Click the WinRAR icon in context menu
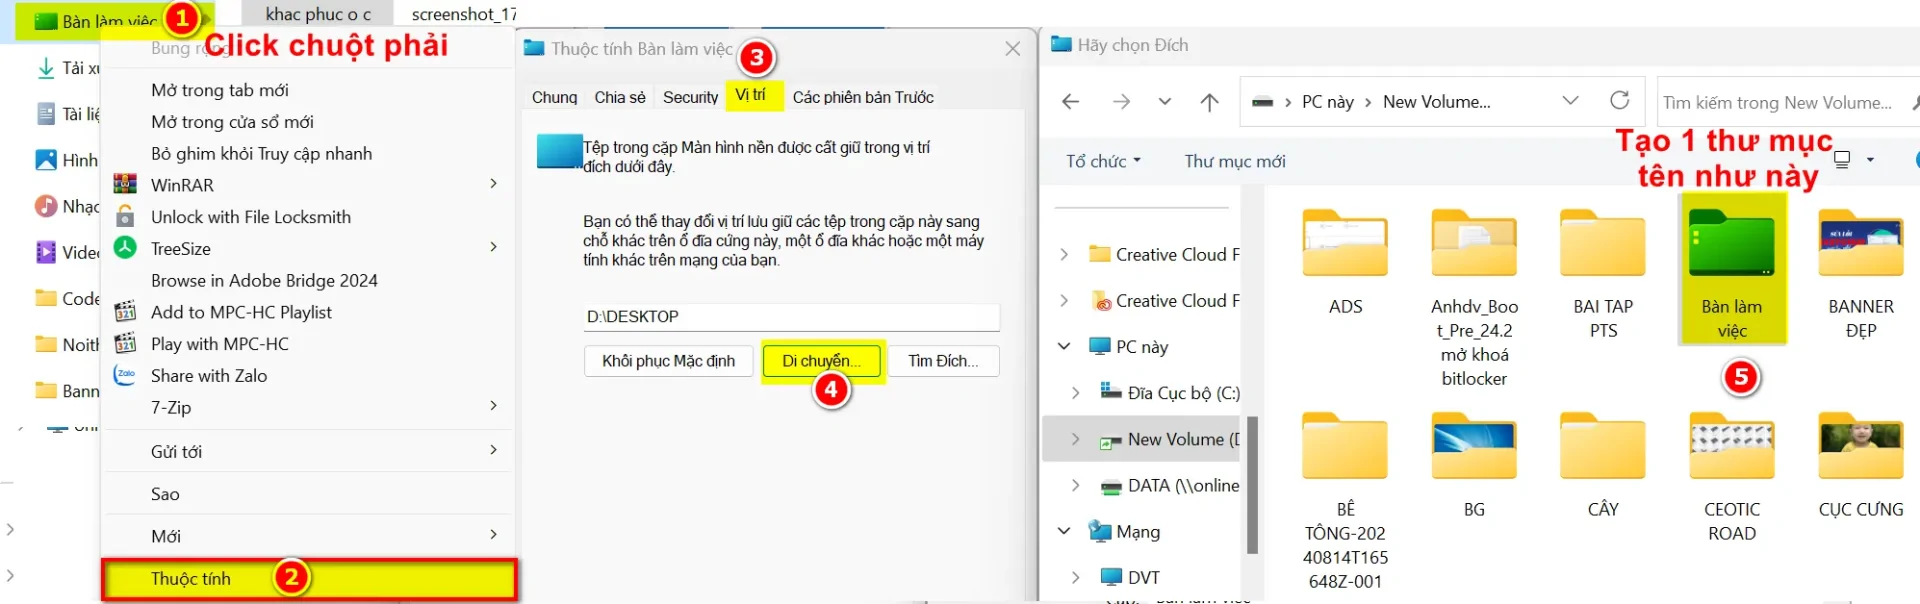1920x604 pixels. click(125, 185)
